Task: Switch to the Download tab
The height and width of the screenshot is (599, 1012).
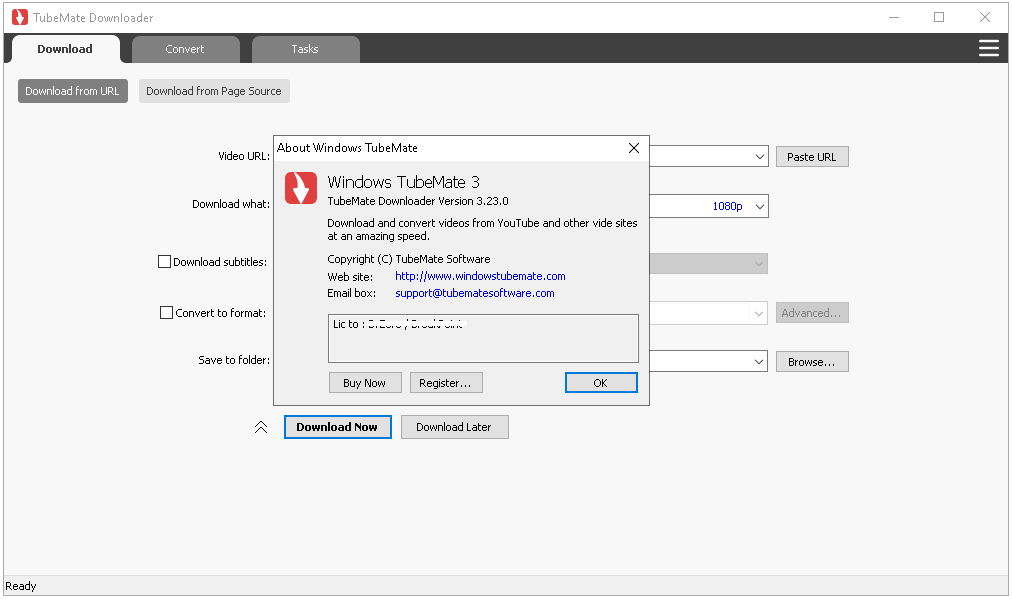Action: point(65,49)
